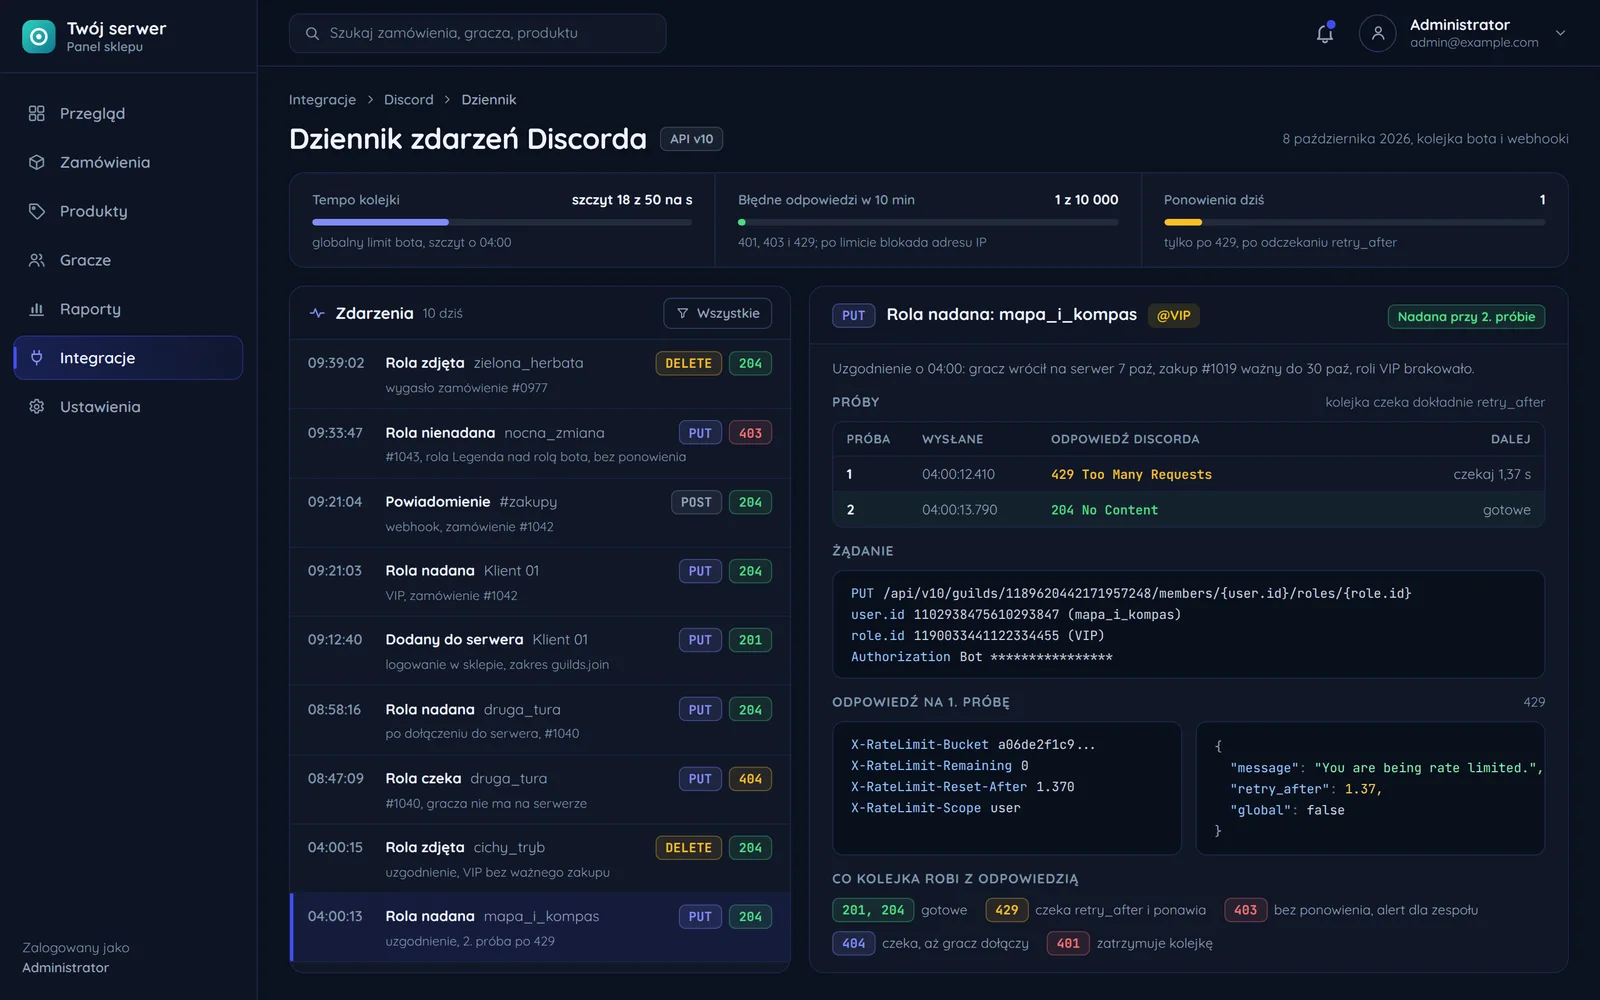Click the Twój serwer logo icon
1600x1000 pixels.
39,37
